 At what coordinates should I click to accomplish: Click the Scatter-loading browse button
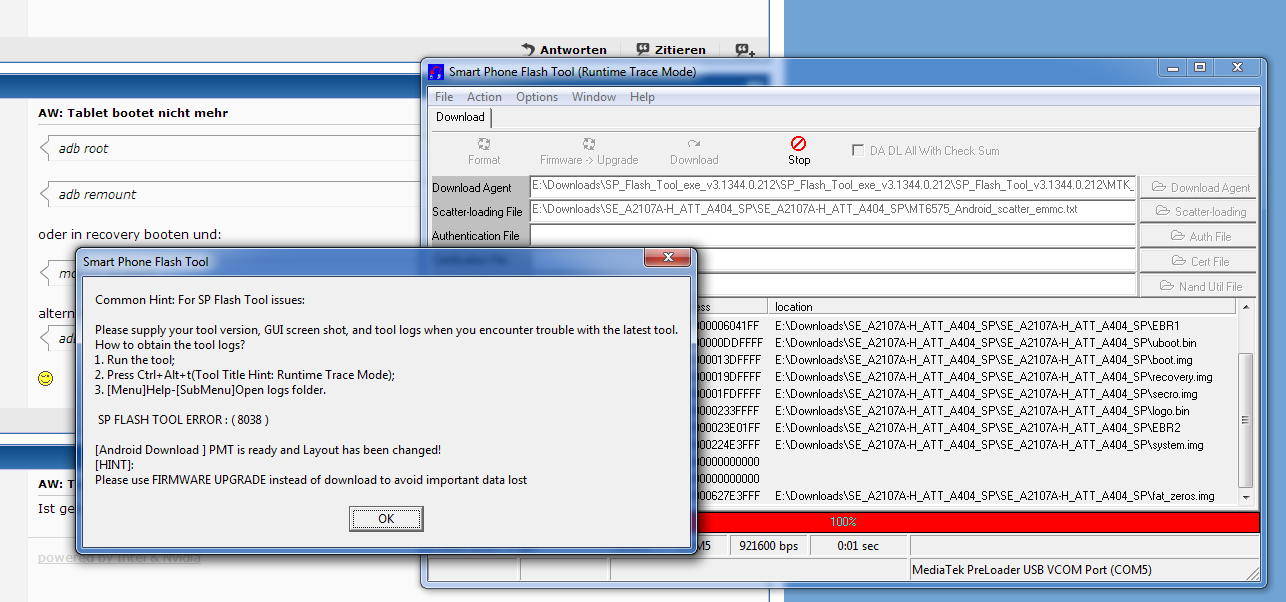coord(1199,211)
